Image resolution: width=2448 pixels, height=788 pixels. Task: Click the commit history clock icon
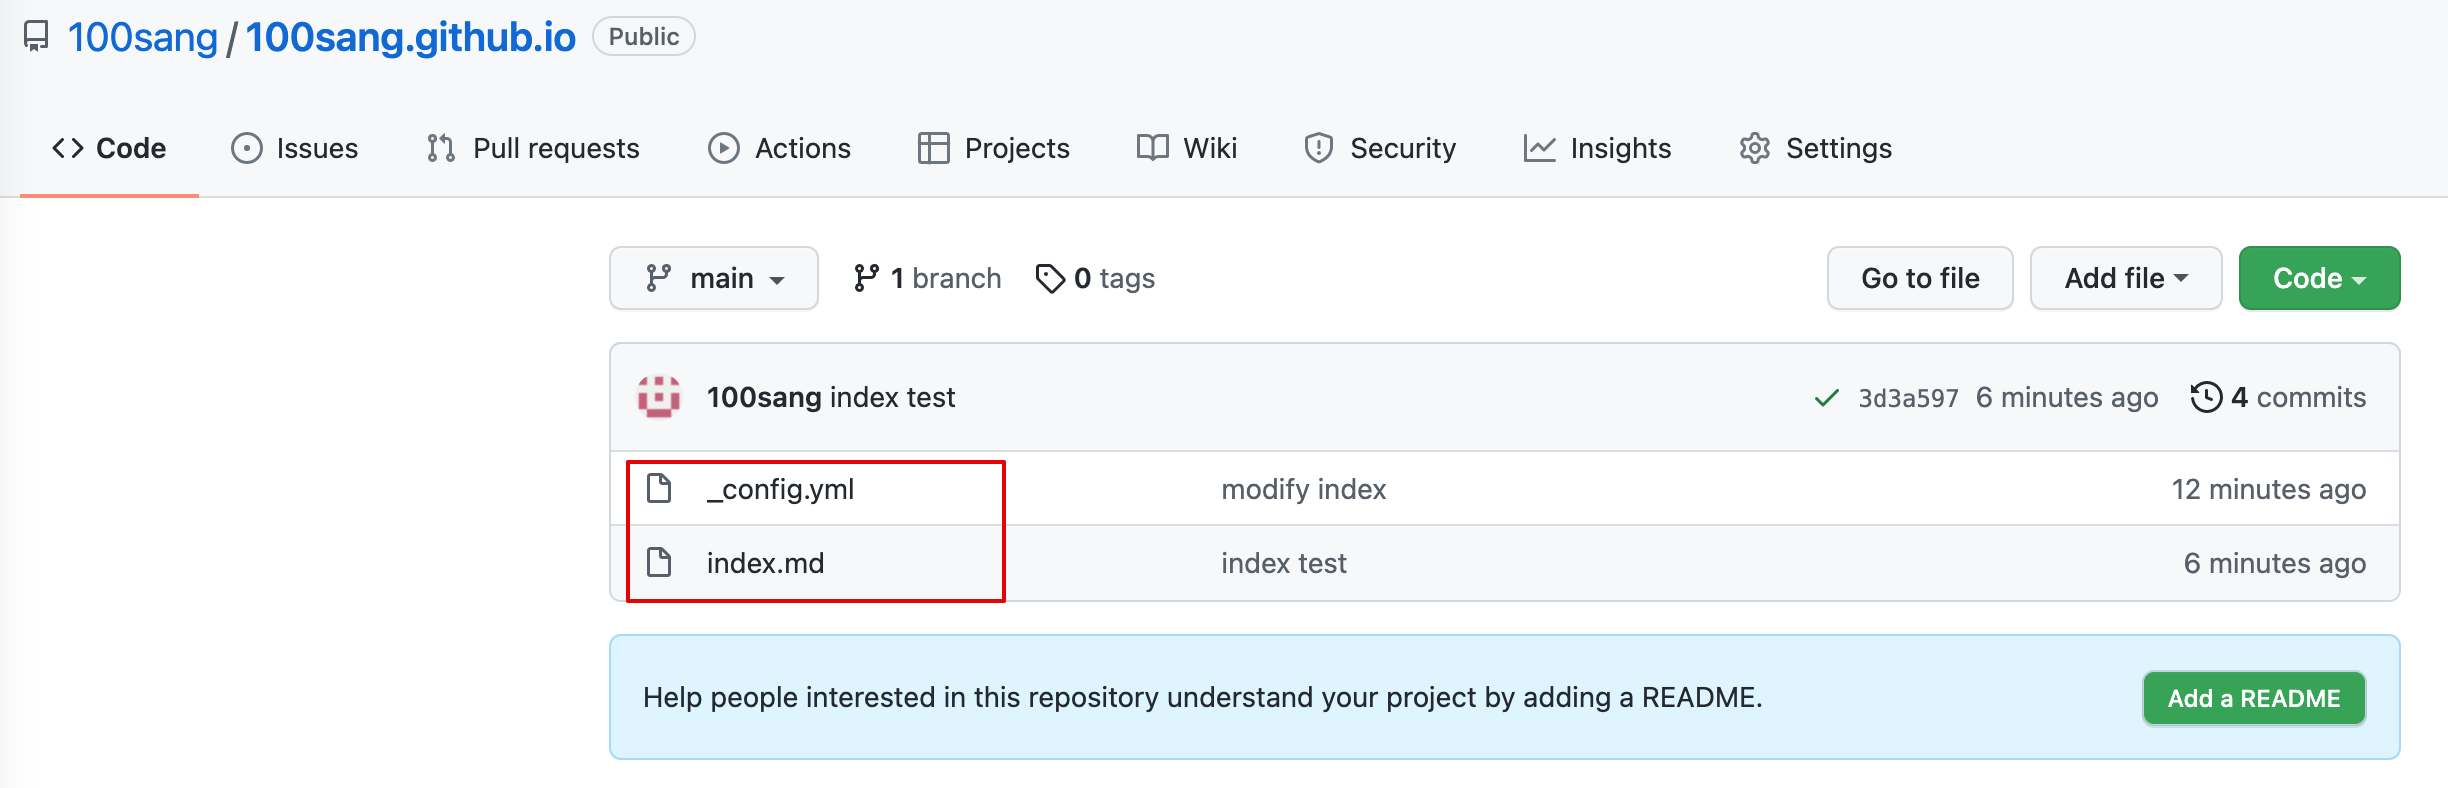[x=2205, y=397]
